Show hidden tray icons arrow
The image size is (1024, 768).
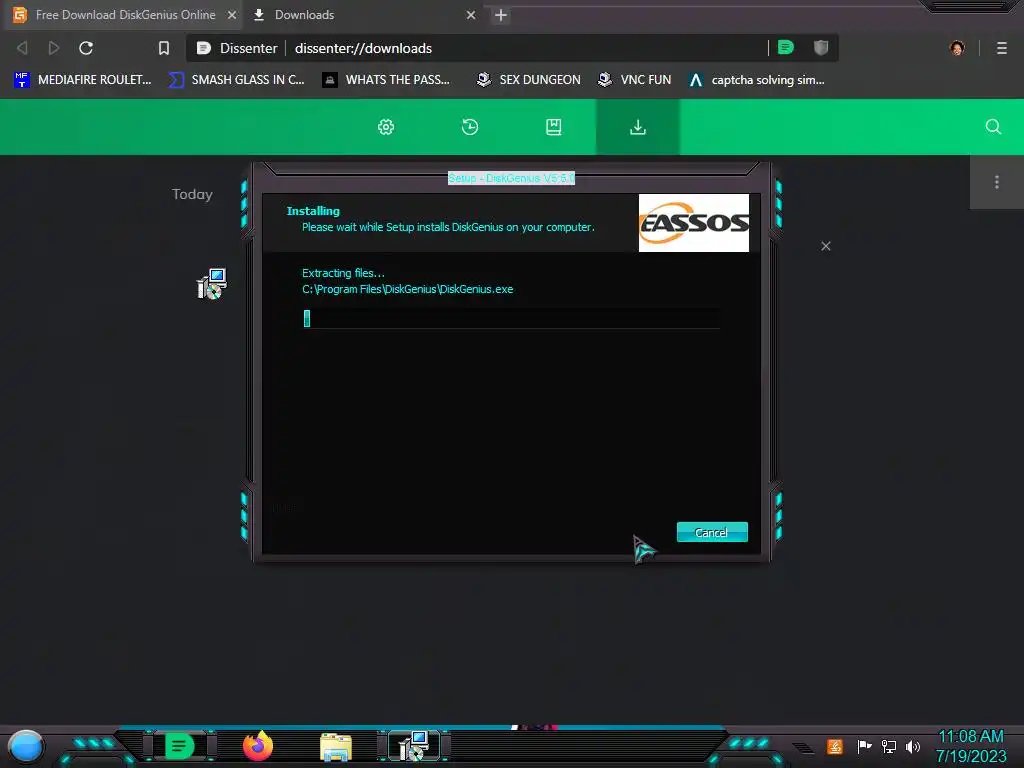click(x=804, y=747)
